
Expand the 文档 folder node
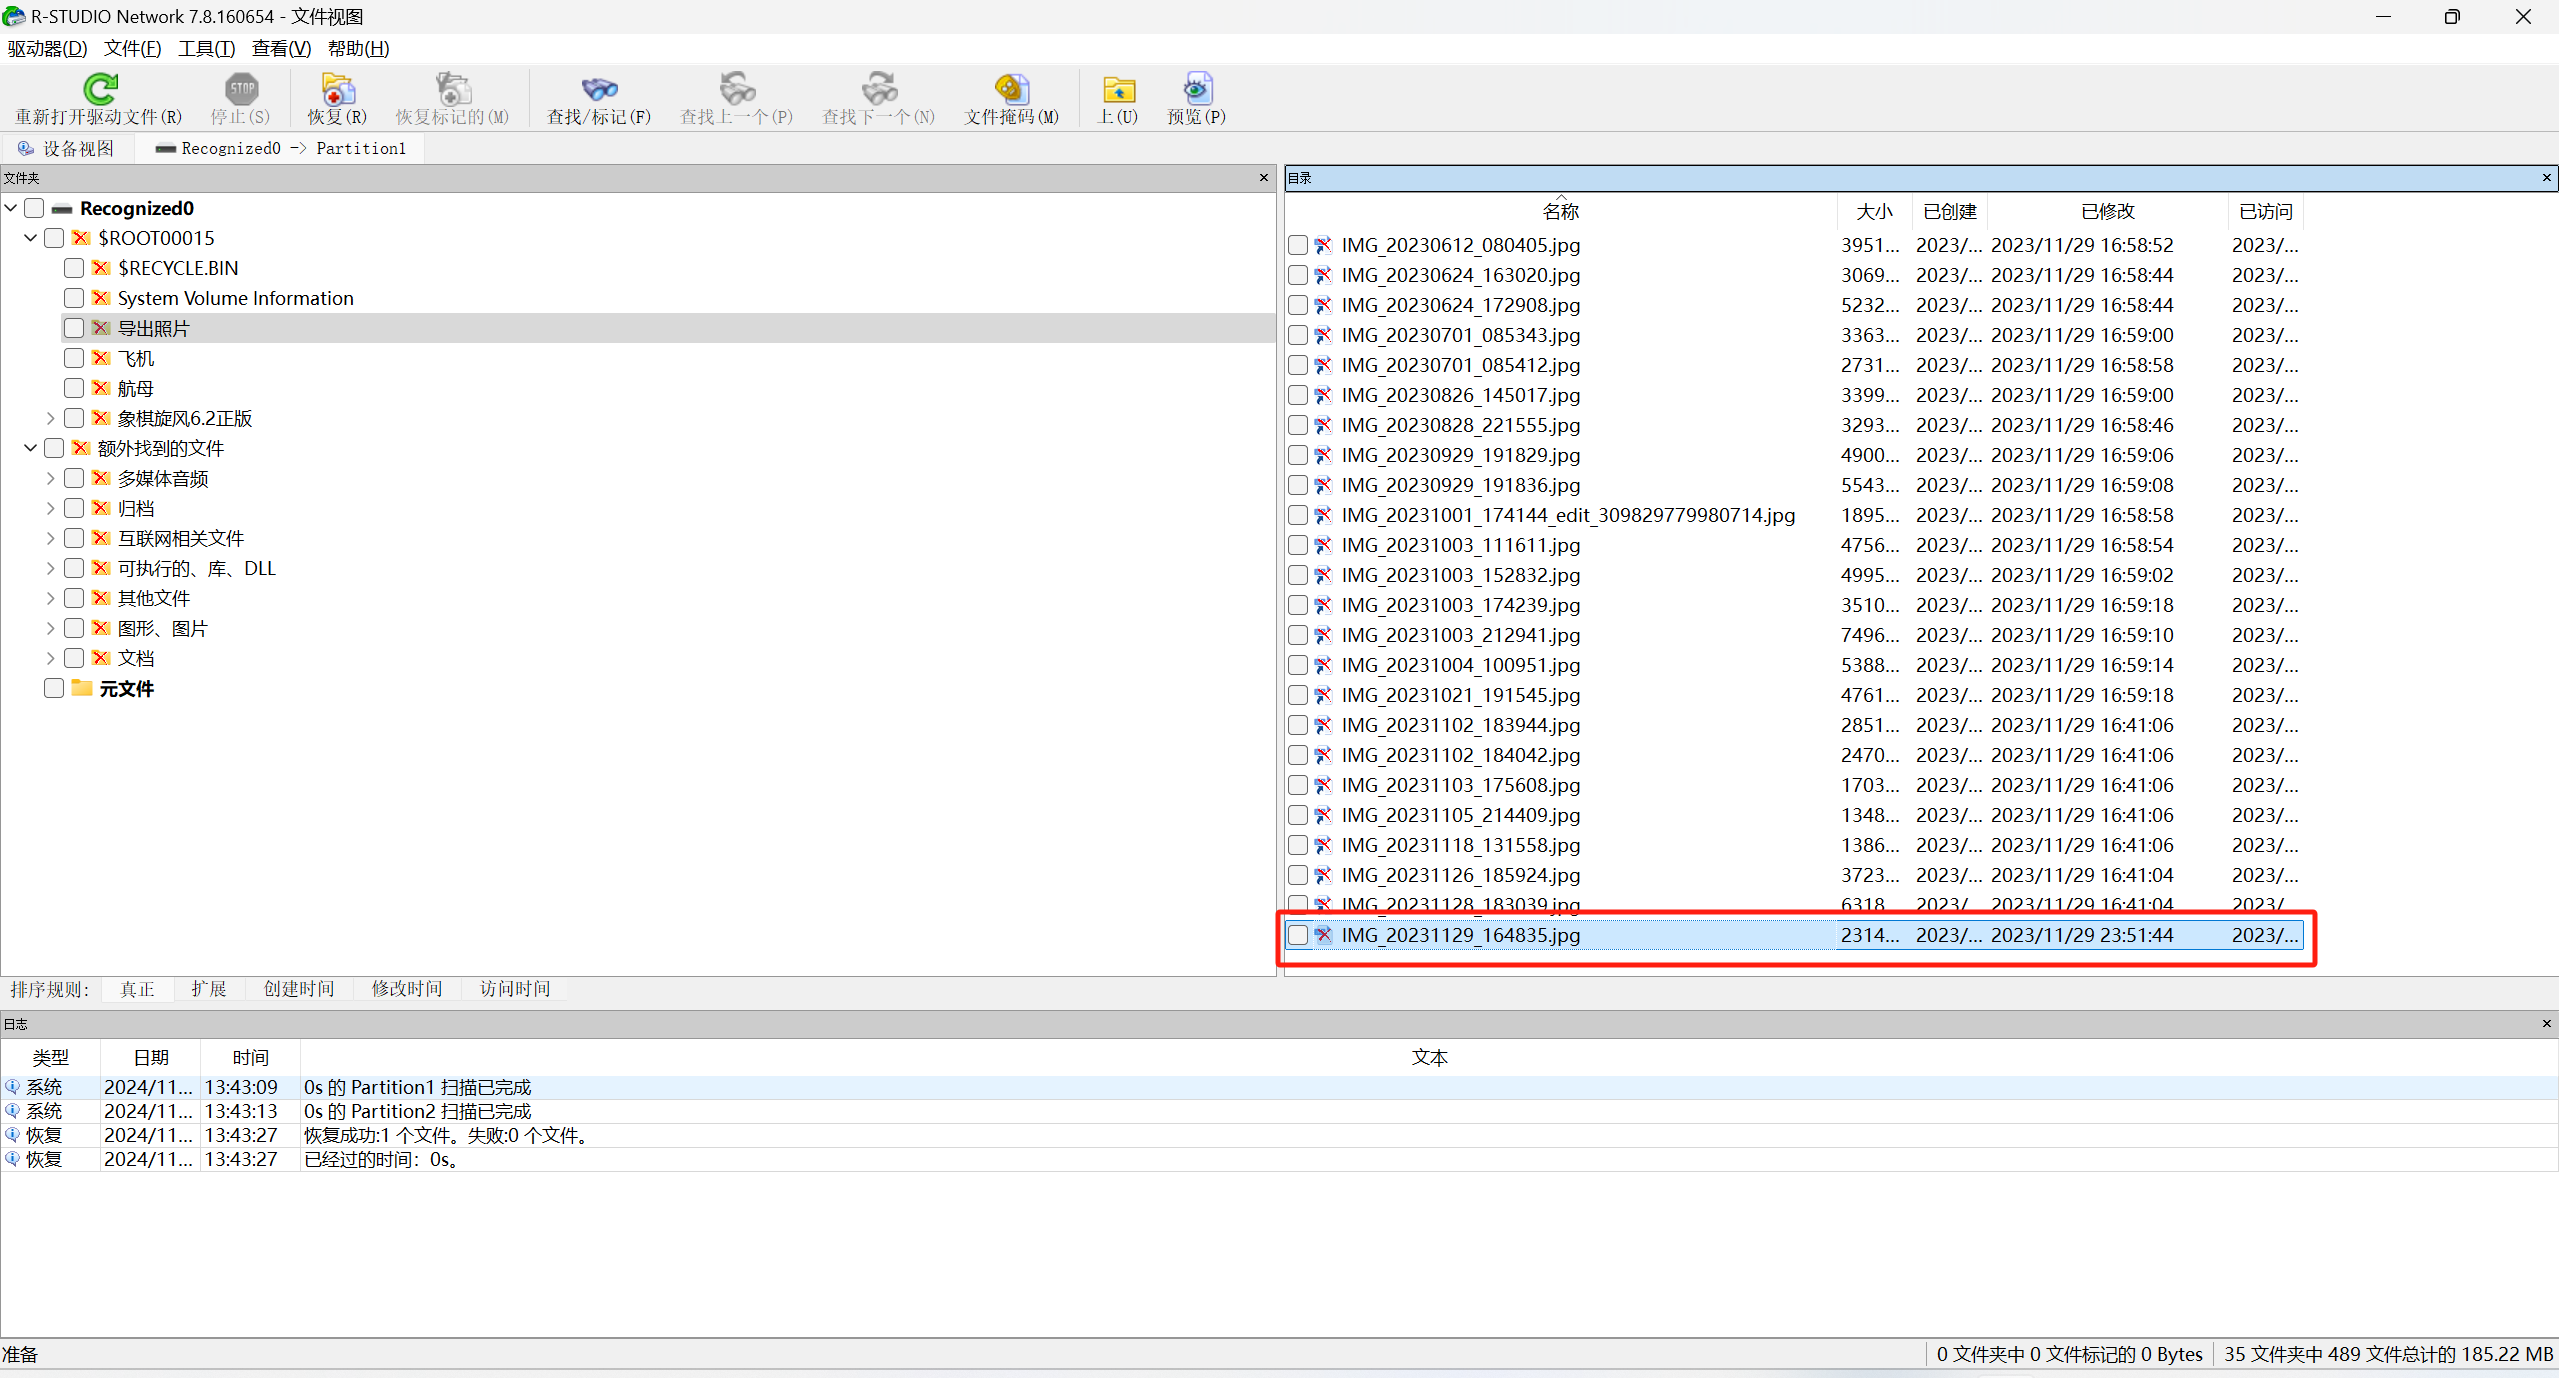(51, 658)
